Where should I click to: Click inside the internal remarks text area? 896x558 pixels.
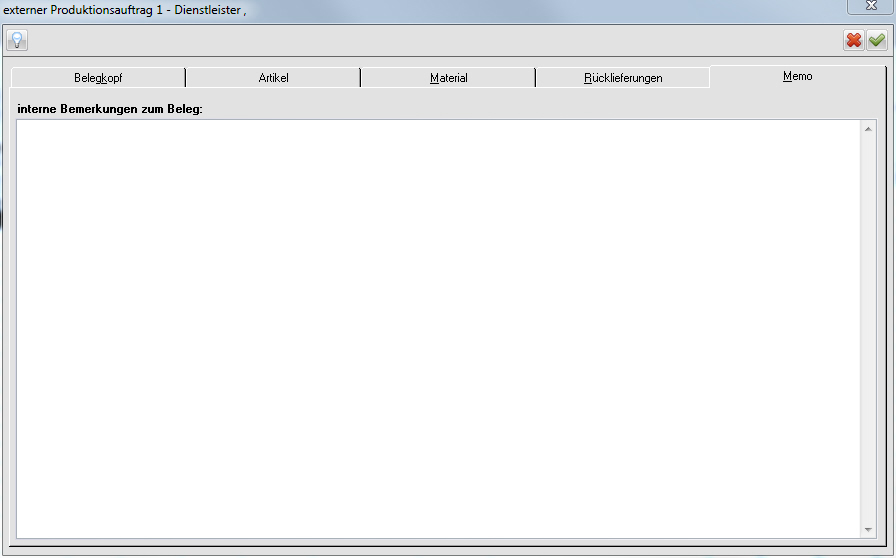click(438, 329)
